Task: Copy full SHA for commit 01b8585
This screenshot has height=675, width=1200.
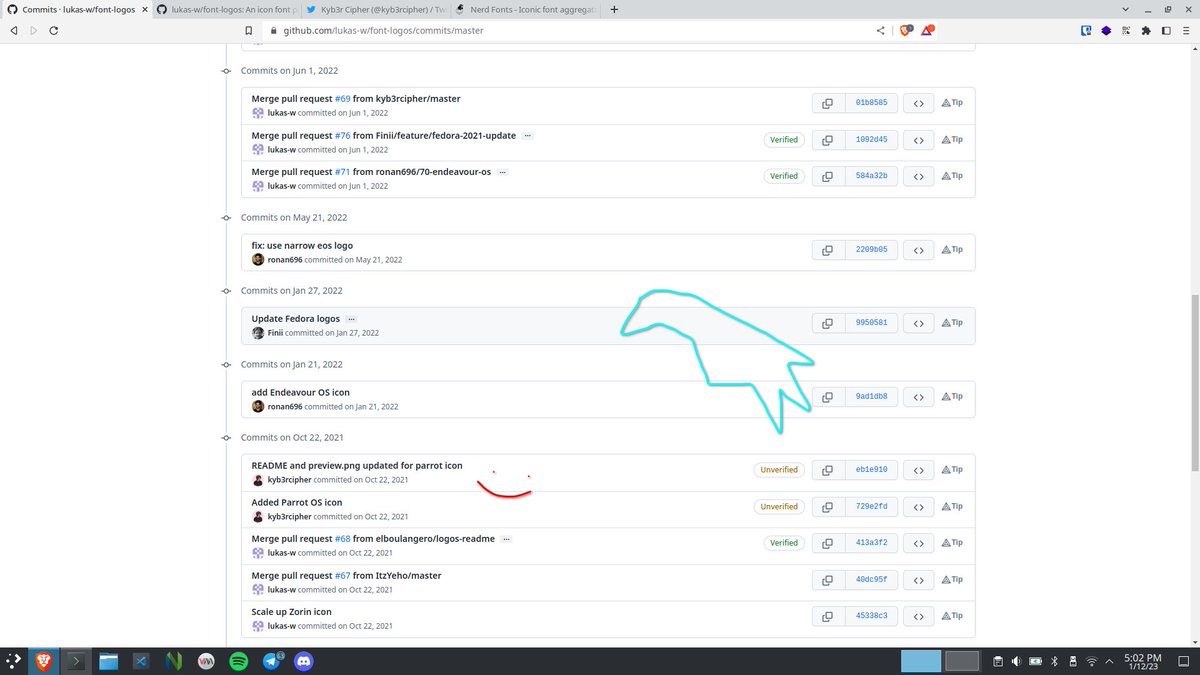Action: pyautogui.click(x=828, y=103)
